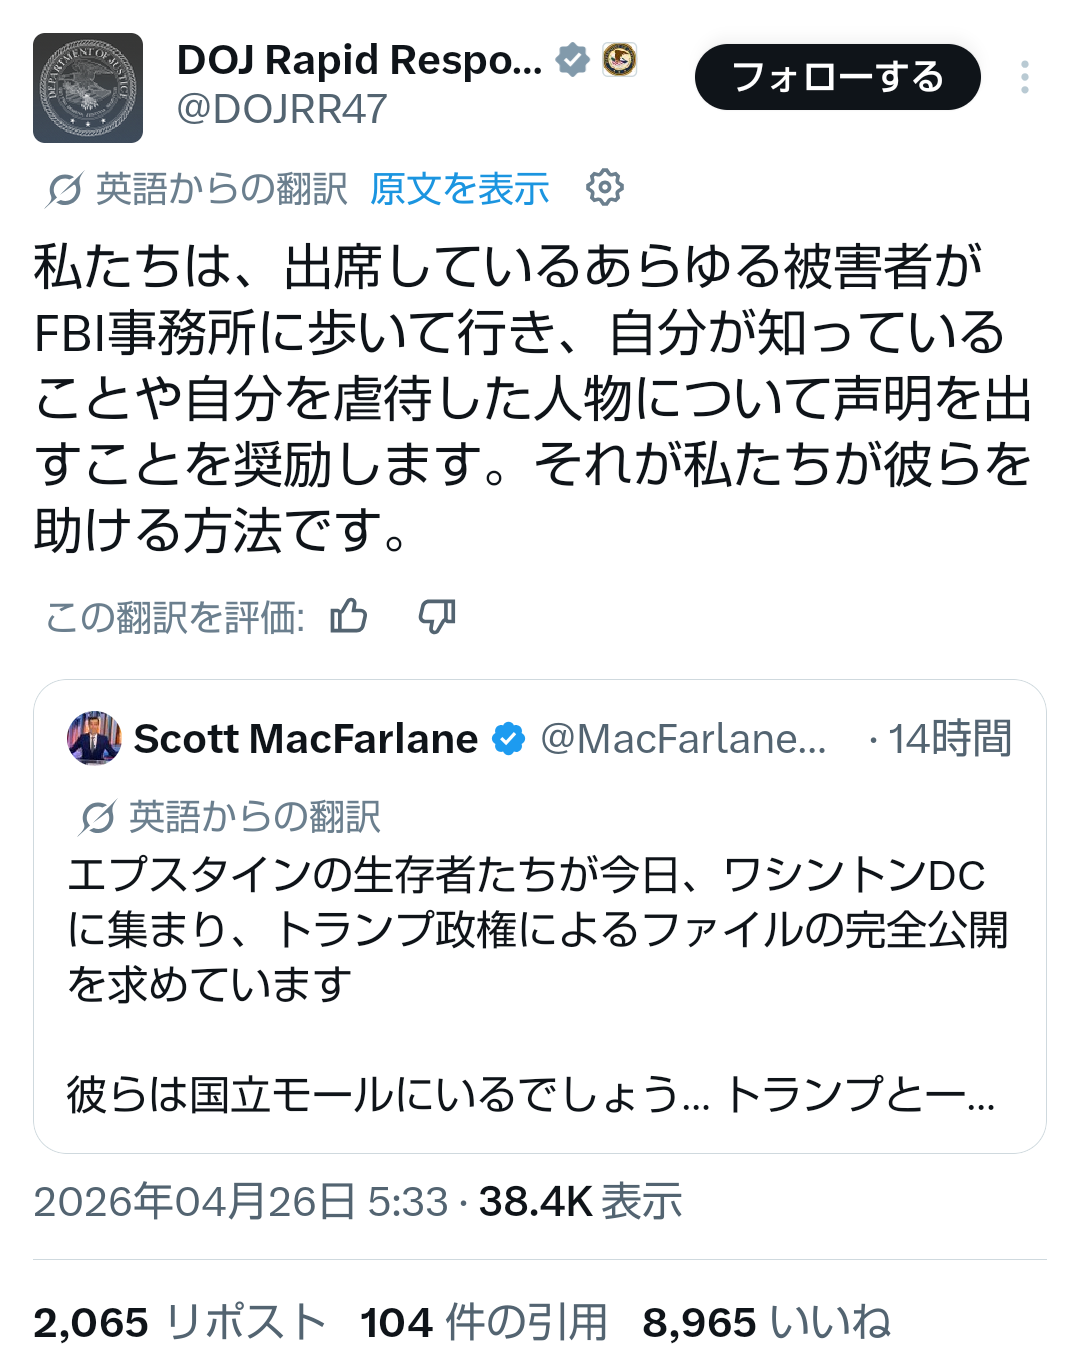This screenshot has height=1371, width=1080.
Task: Click the フォローする follow button
Action: [837, 77]
